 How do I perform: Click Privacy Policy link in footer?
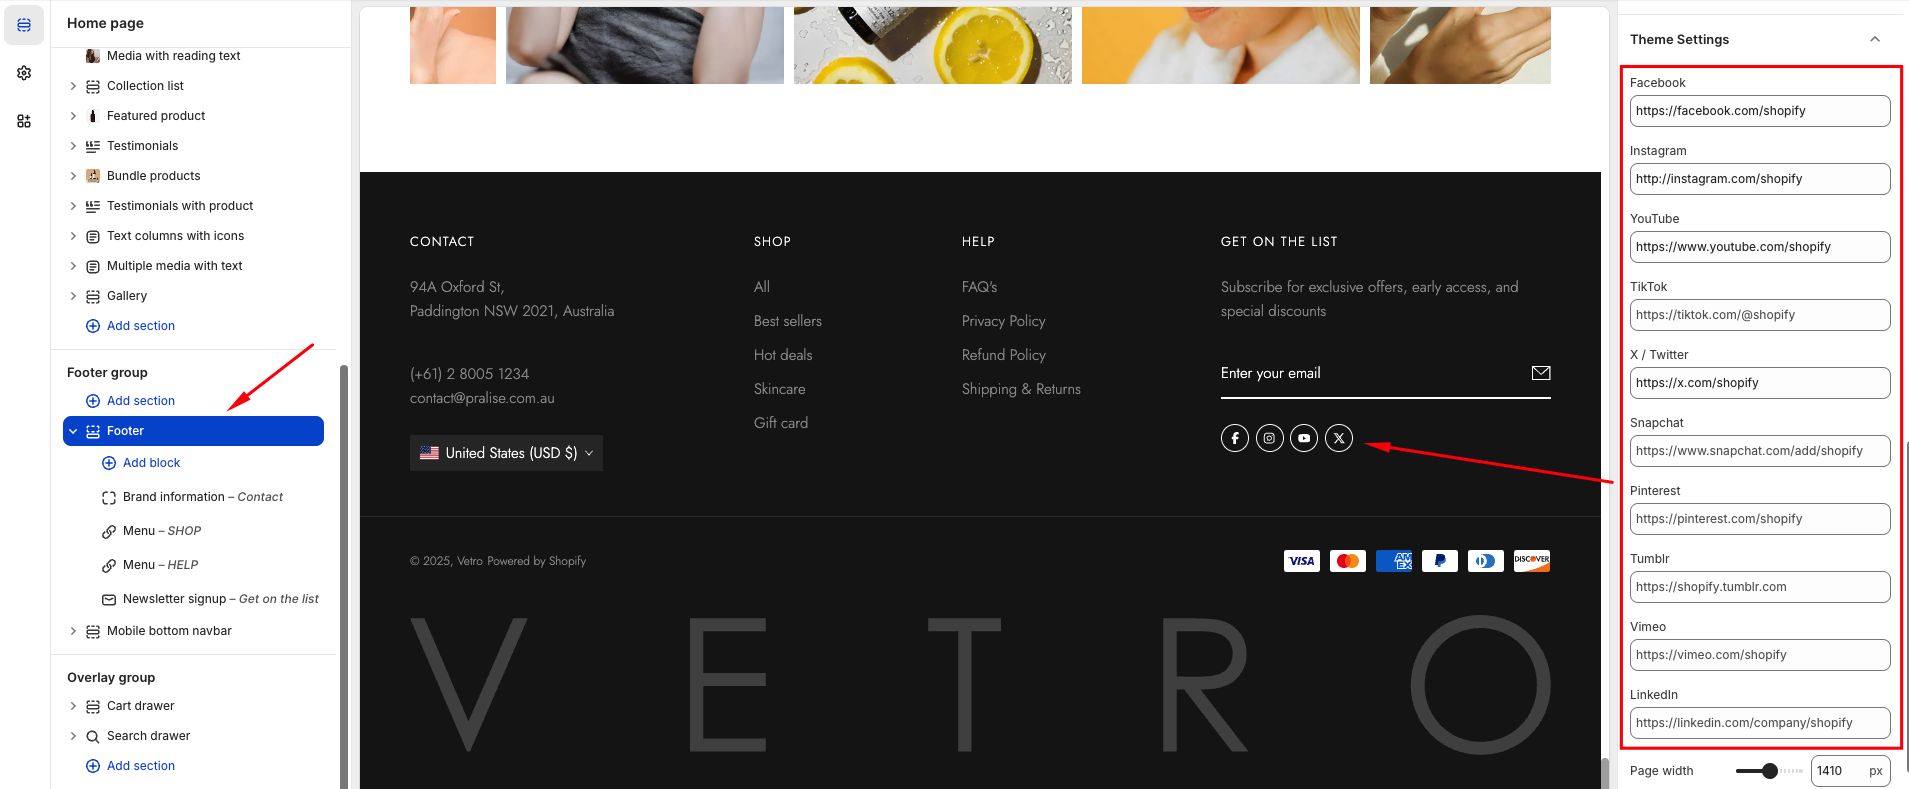point(1003,321)
